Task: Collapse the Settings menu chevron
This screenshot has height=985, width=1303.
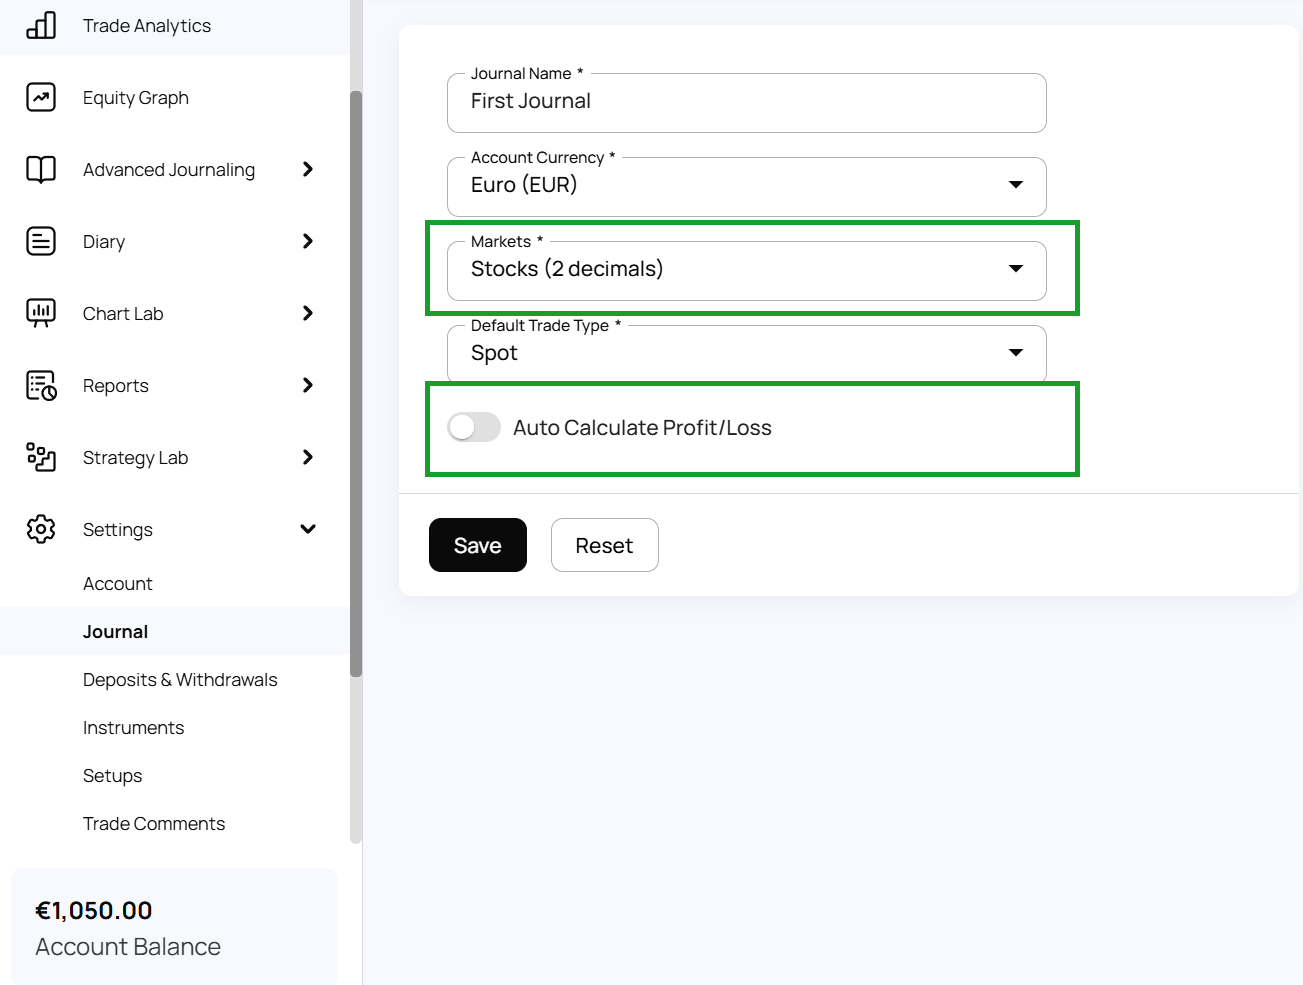Action: coord(308,529)
